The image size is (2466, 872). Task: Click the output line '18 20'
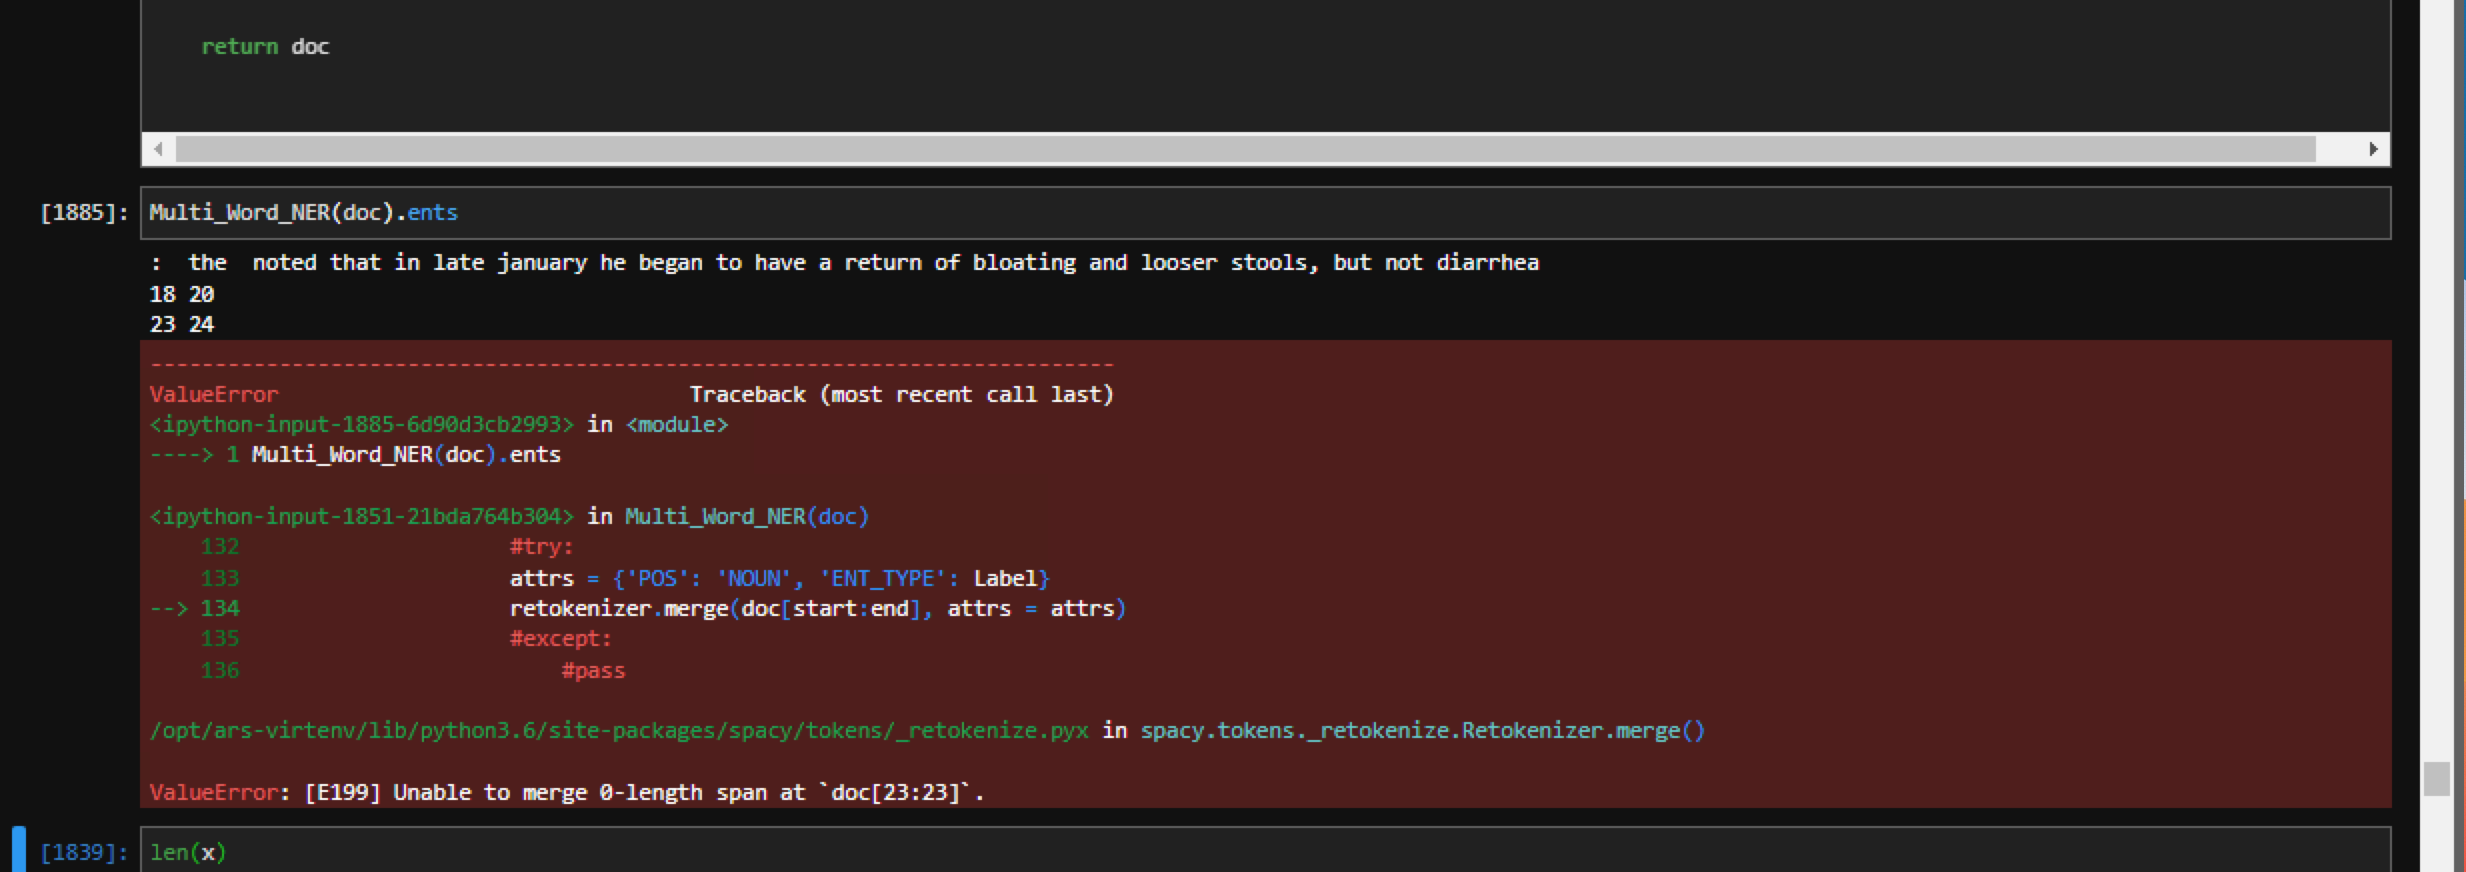(182, 294)
